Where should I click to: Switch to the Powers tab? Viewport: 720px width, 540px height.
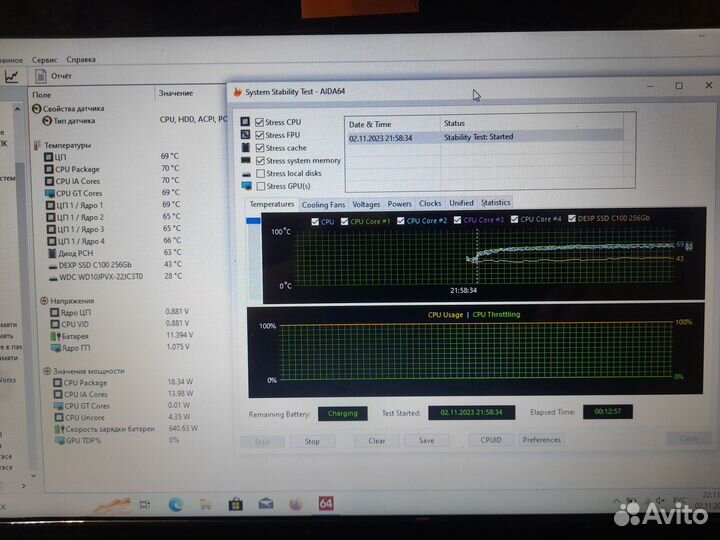[399, 204]
